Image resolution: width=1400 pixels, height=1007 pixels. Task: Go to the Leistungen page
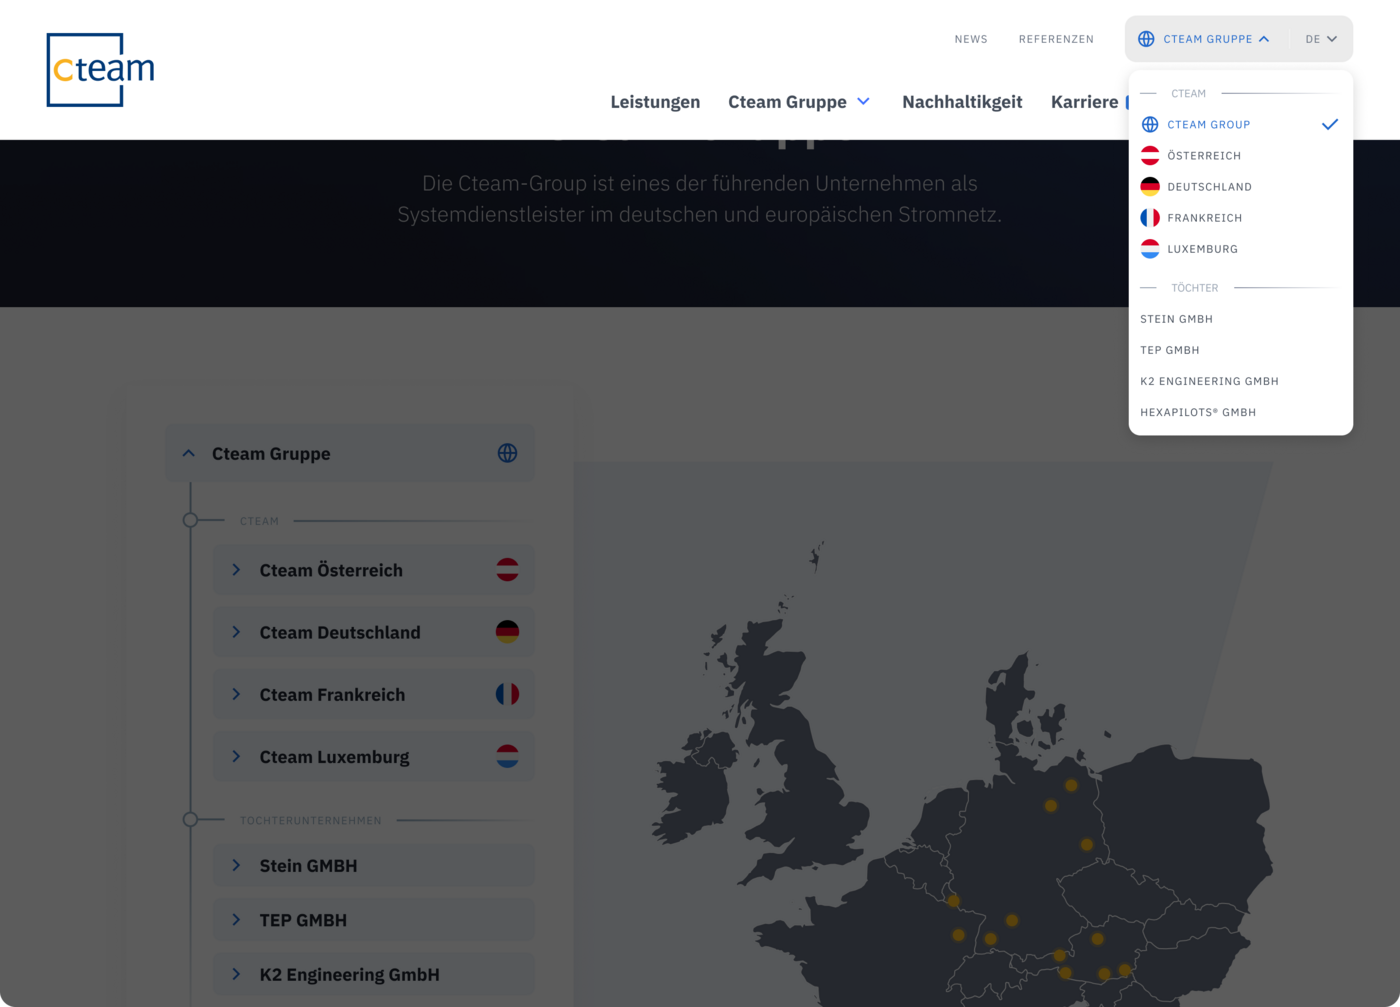click(655, 102)
